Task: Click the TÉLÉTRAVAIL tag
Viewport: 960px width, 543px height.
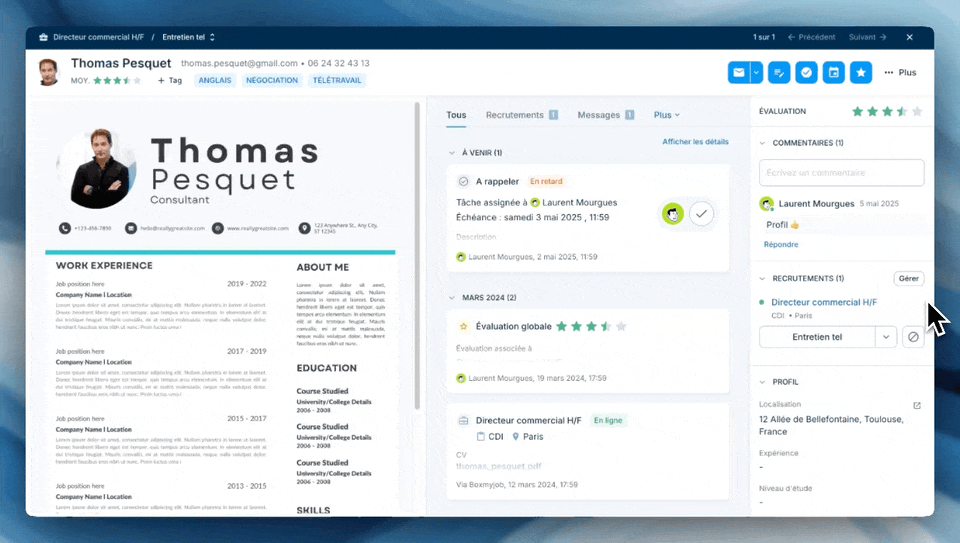Action: (x=337, y=80)
